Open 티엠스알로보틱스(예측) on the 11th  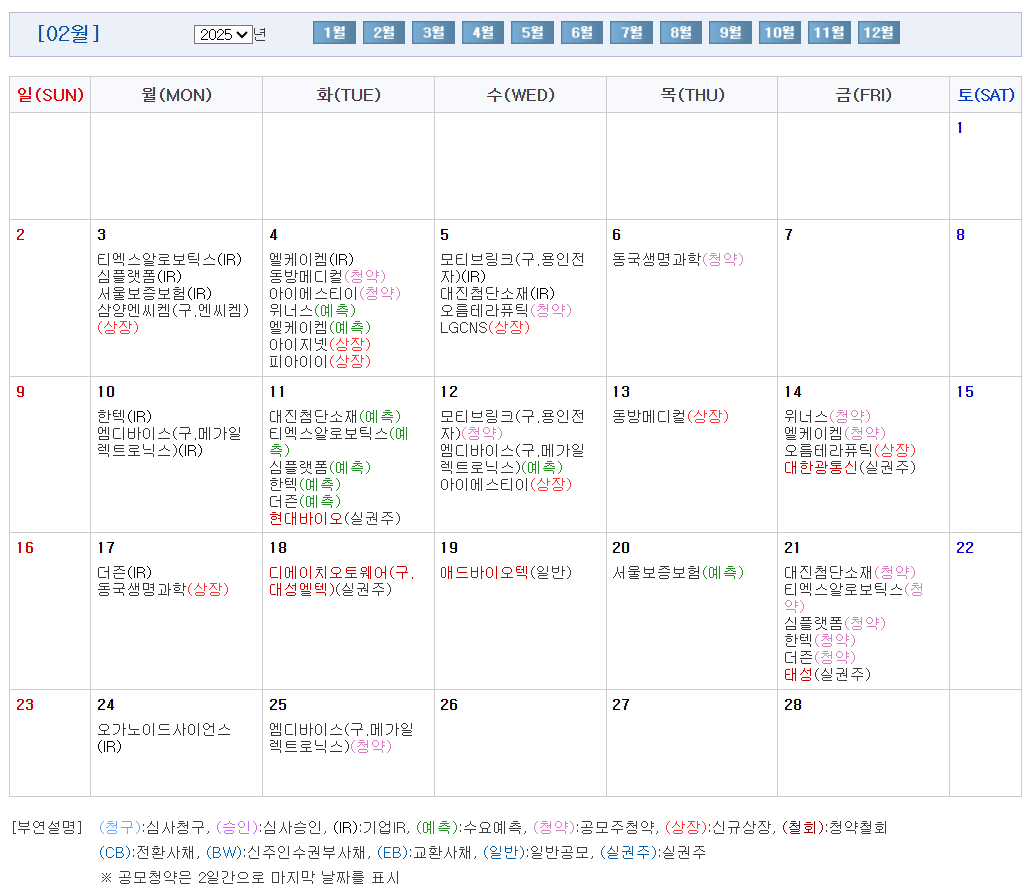339,442
